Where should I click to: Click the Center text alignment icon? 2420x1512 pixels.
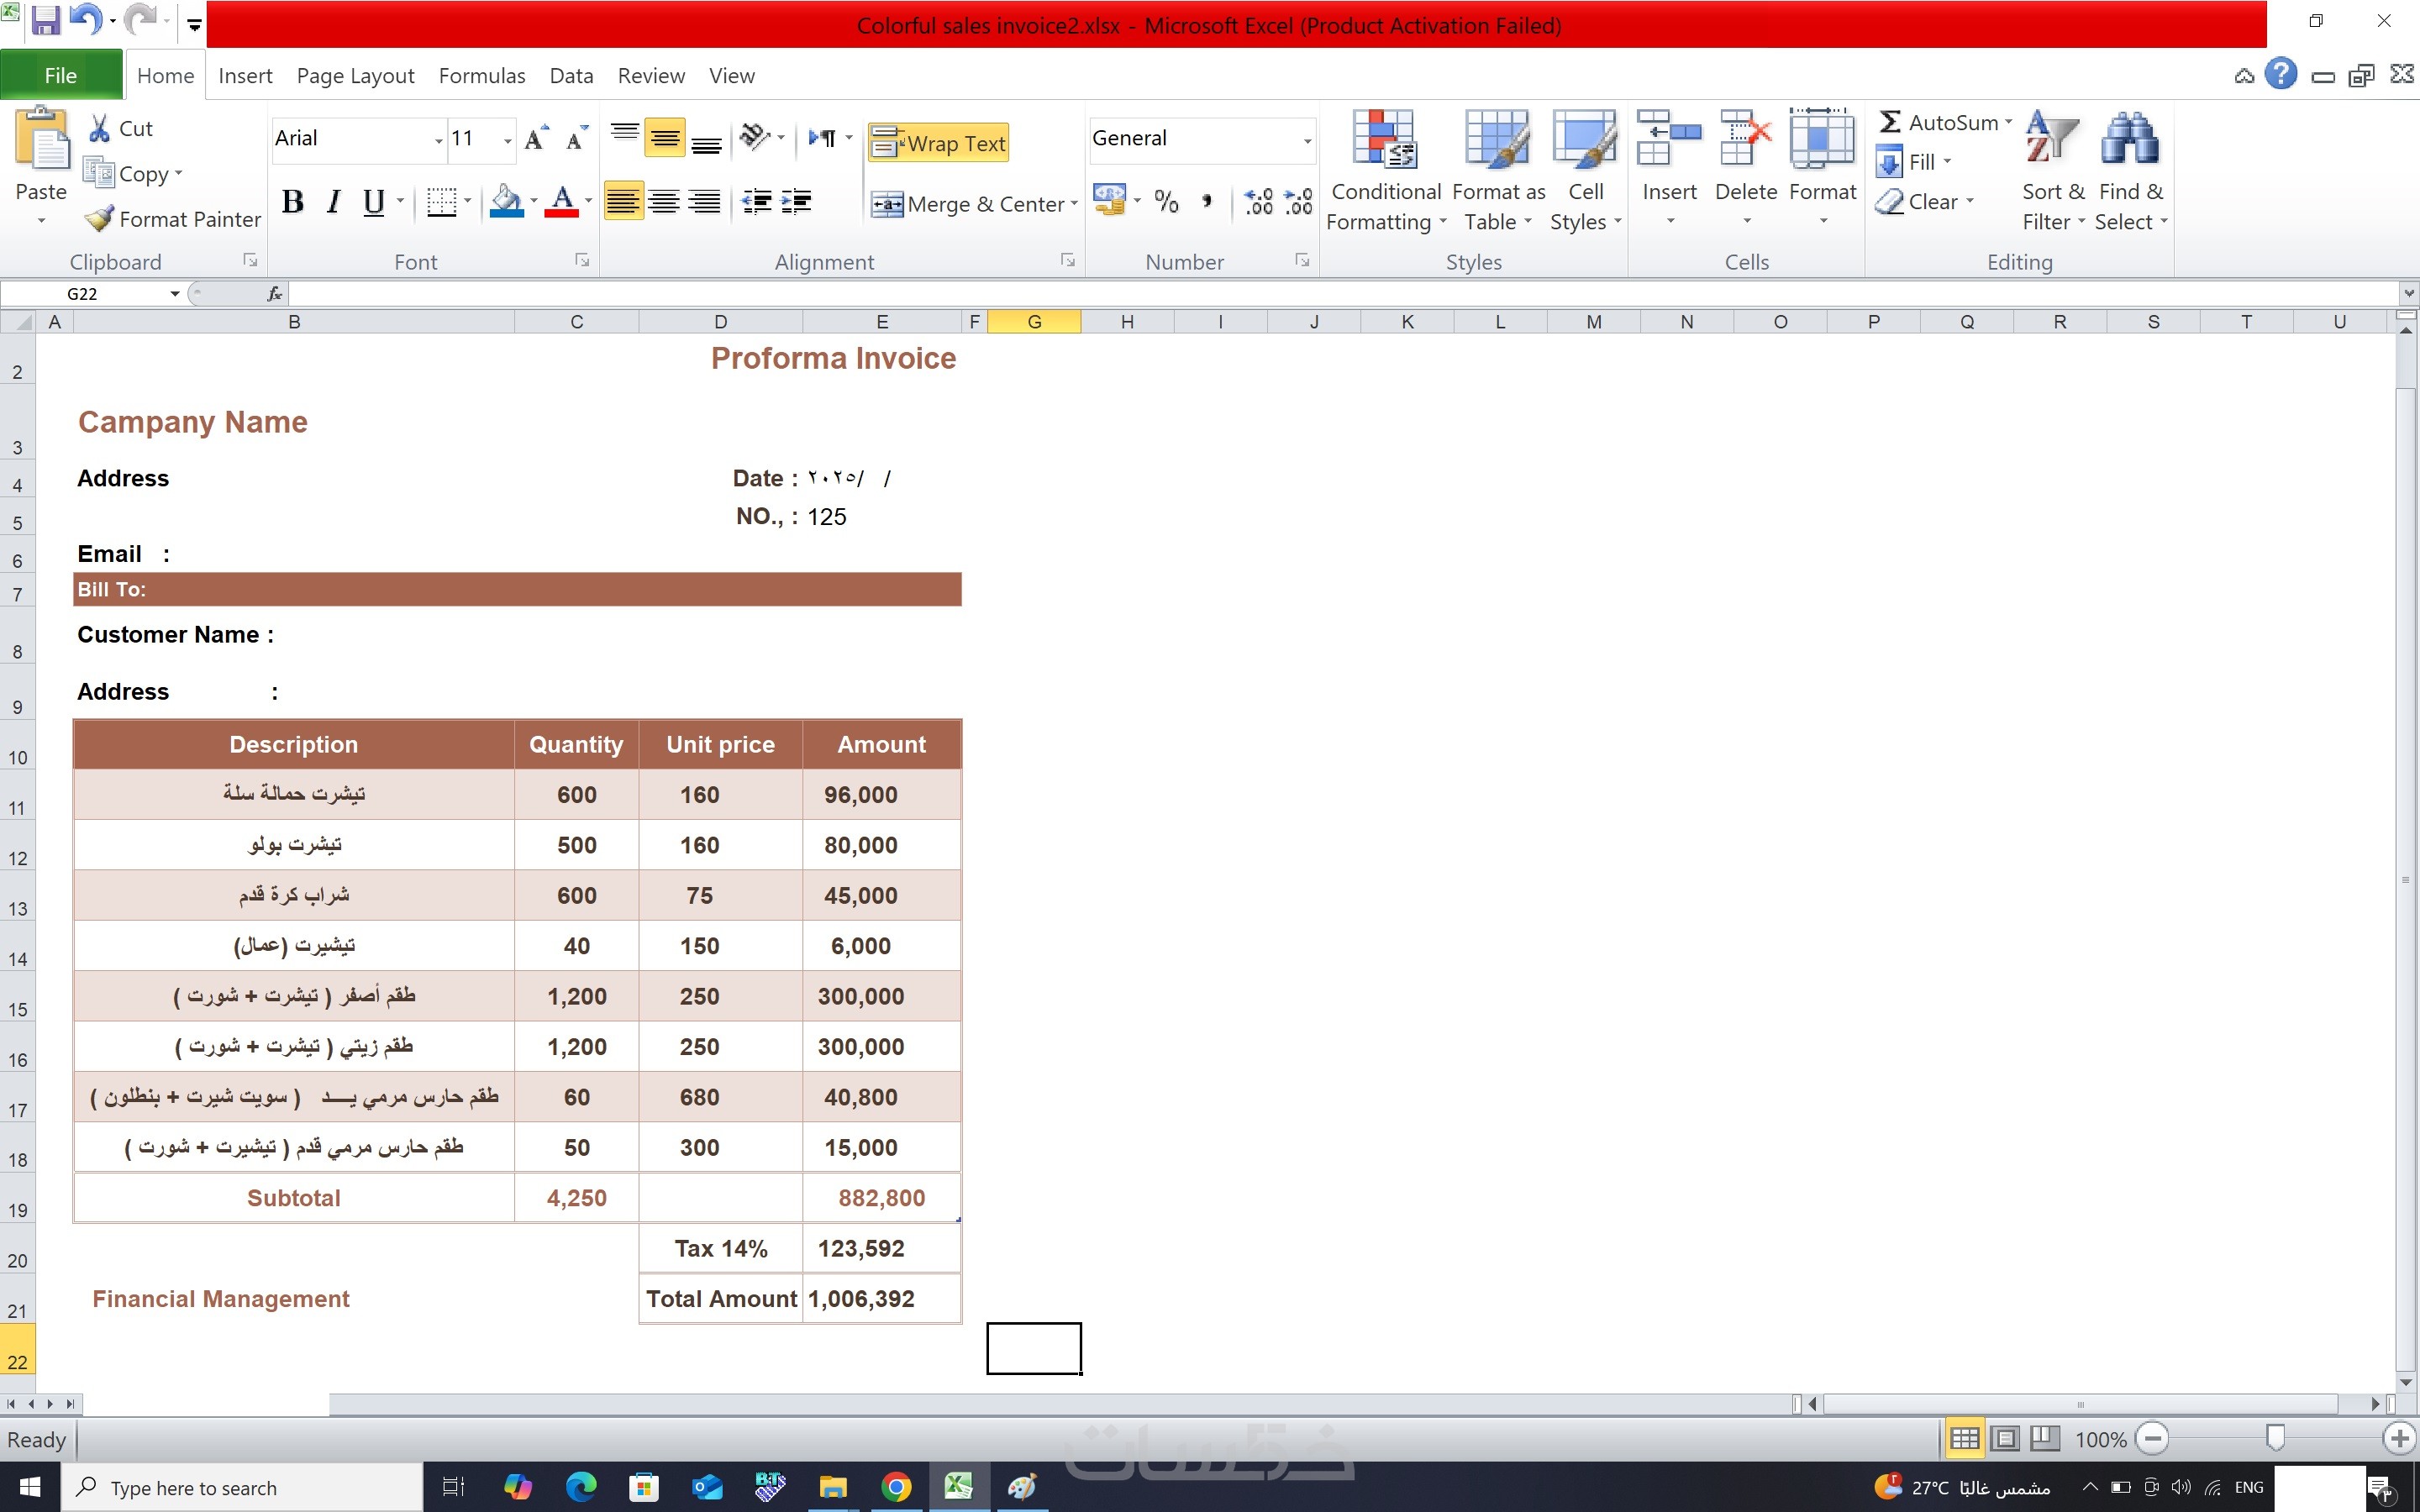tap(664, 202)
